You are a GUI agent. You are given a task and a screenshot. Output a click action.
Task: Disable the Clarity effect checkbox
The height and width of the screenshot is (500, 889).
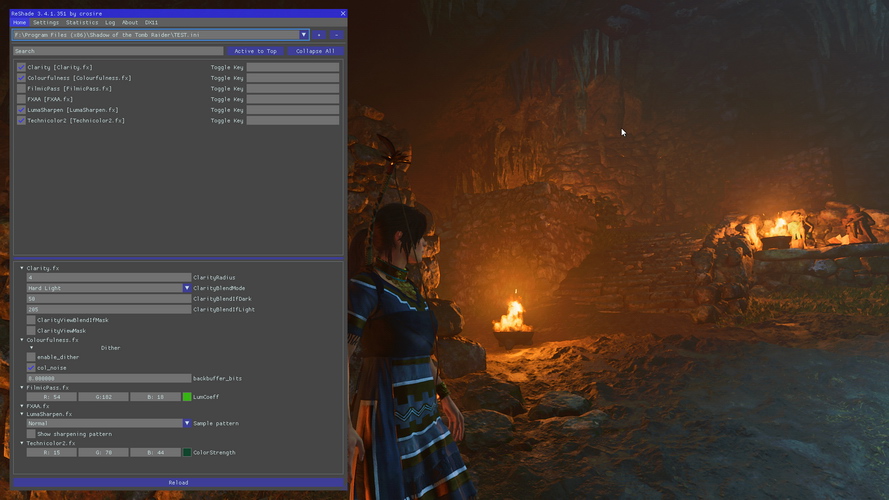pyautogui.click(x=22, y=67)
